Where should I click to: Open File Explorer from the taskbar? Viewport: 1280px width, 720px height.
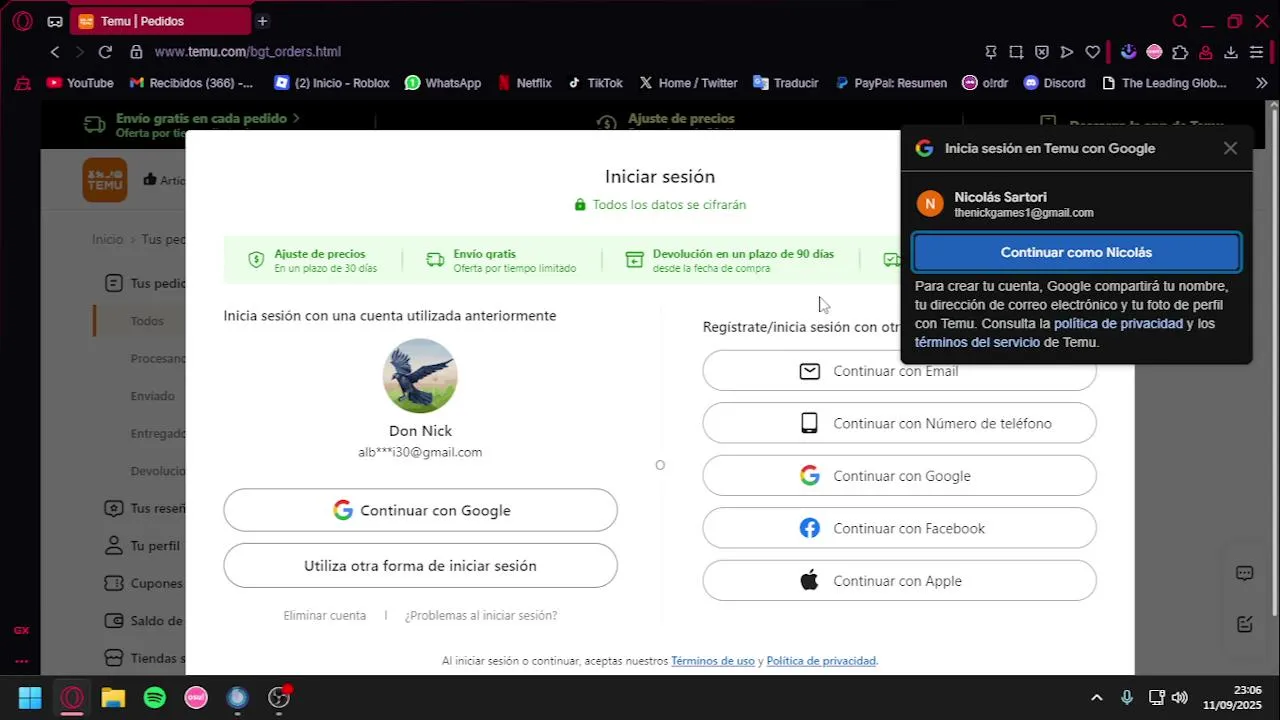(x=113, y=698)
